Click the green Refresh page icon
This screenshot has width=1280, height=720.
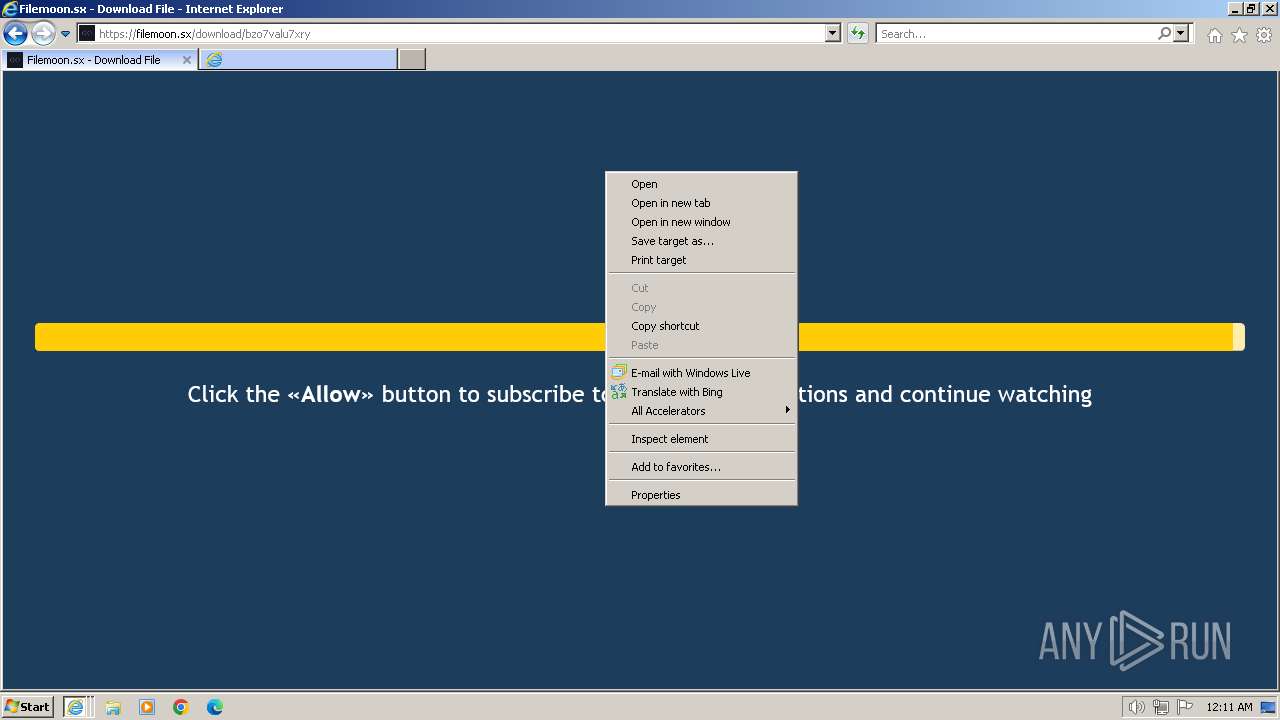(x=857, y=34)
